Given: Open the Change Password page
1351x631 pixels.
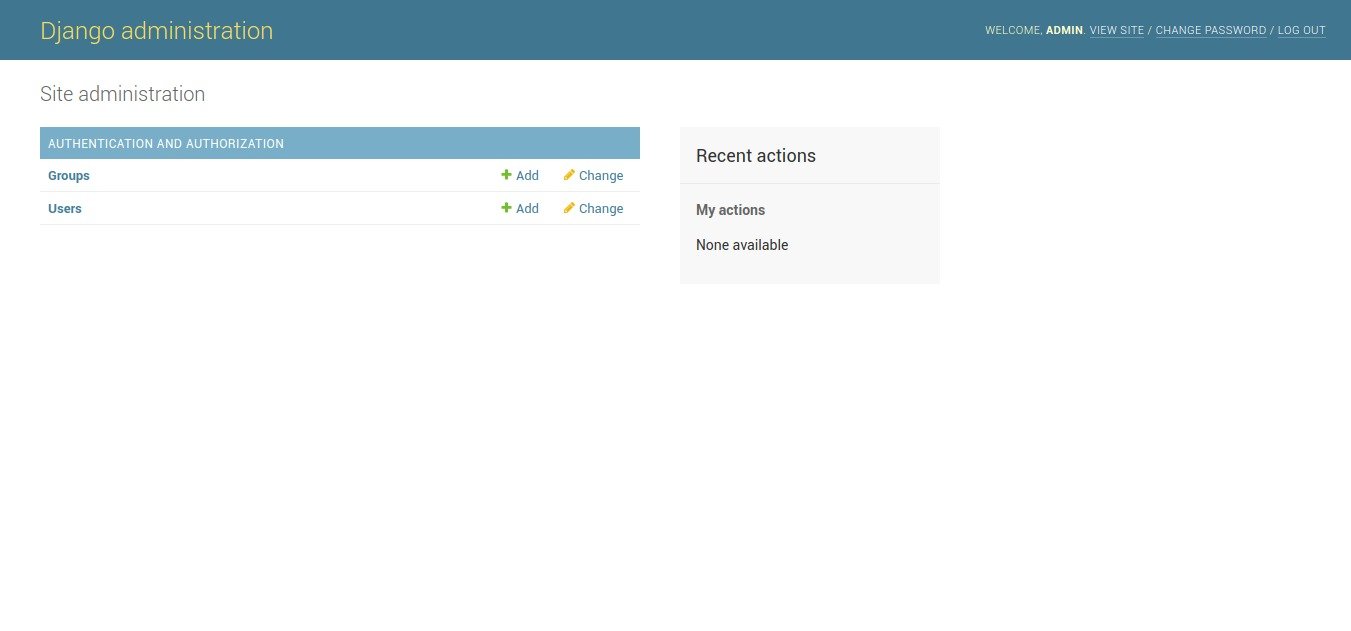Looking at the screenshot, I should (1210, 31).
